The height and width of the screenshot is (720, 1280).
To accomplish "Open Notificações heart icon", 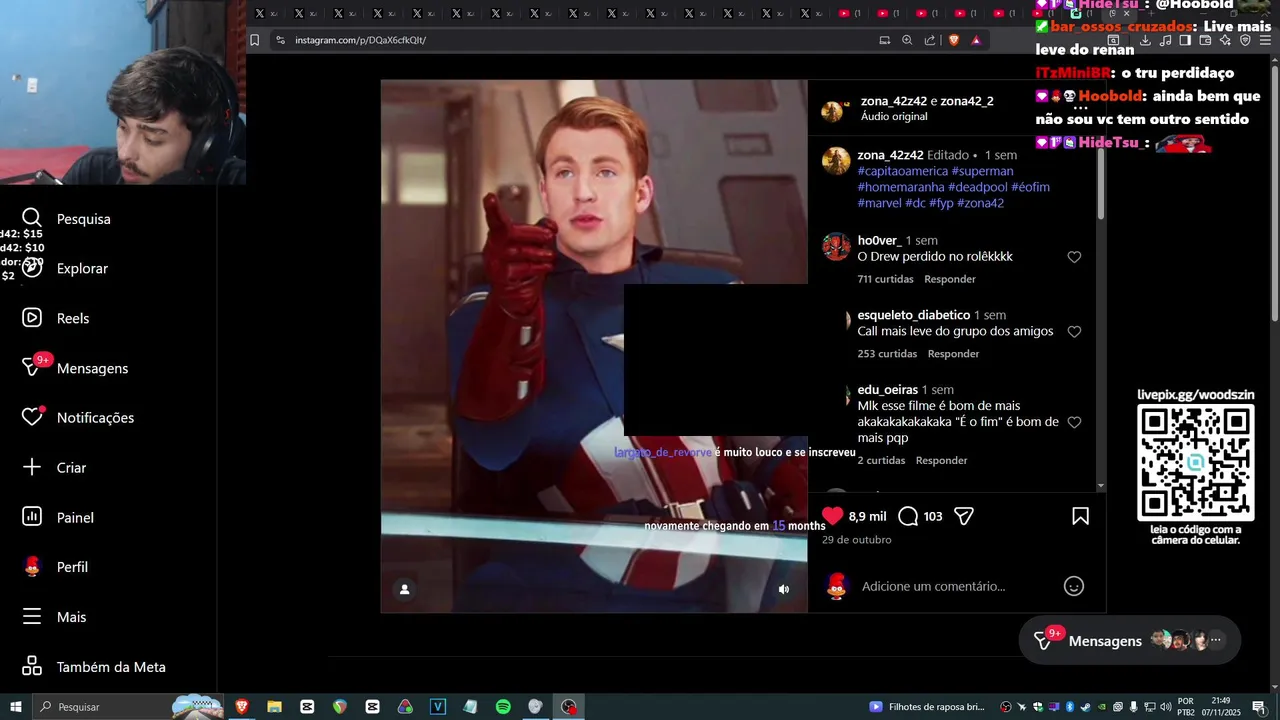I will tap(32, 417).
